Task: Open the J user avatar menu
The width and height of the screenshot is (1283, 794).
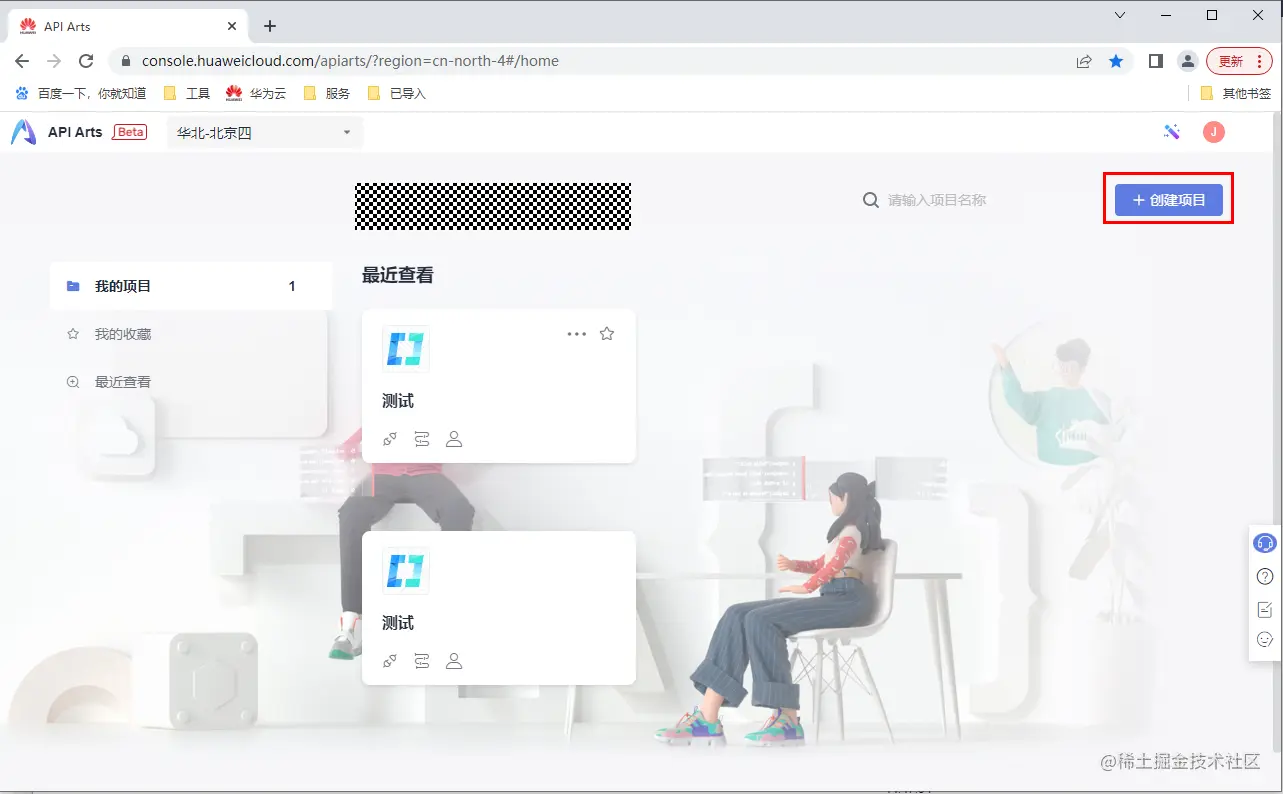Action: (x=1214, y=132)
